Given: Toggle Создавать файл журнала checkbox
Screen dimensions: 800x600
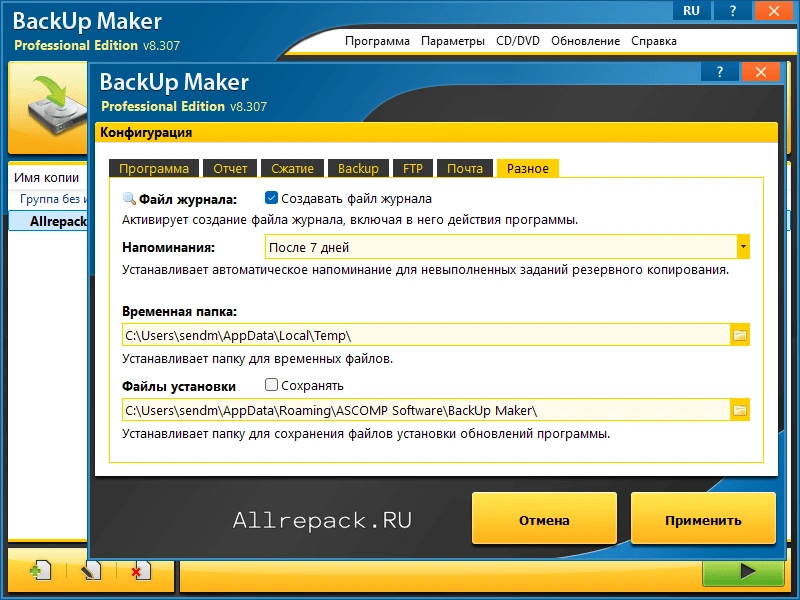Looking at the screenshot, I should (271, 197).
